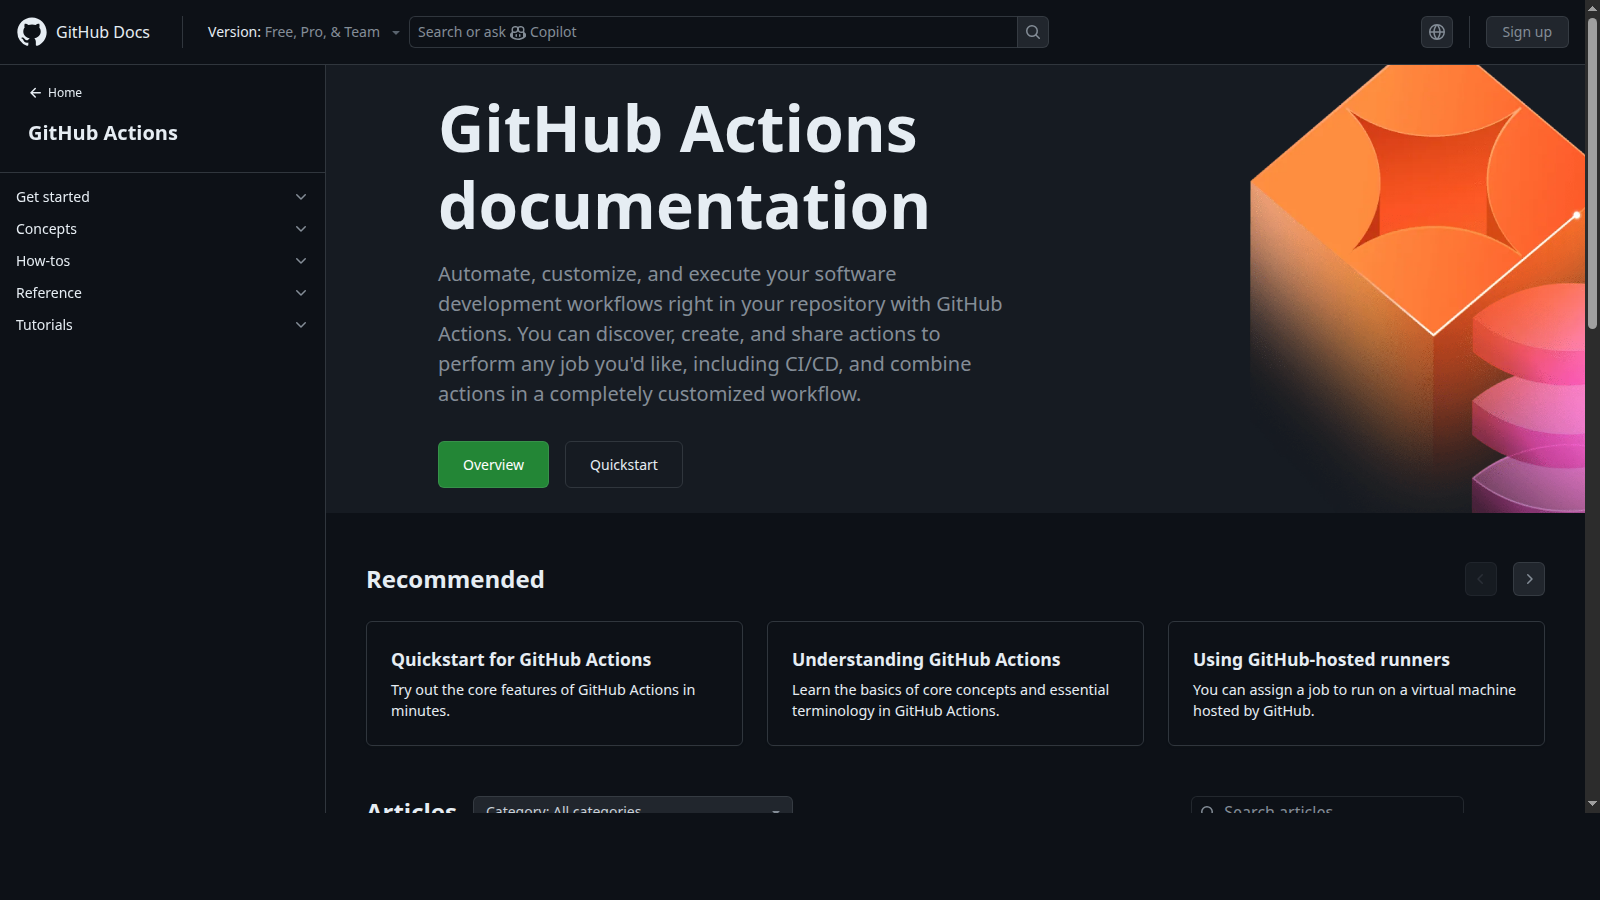Open the Version dropdown
The height and width of the screenshot is (900, 1600).
click(x=303, y=32)
